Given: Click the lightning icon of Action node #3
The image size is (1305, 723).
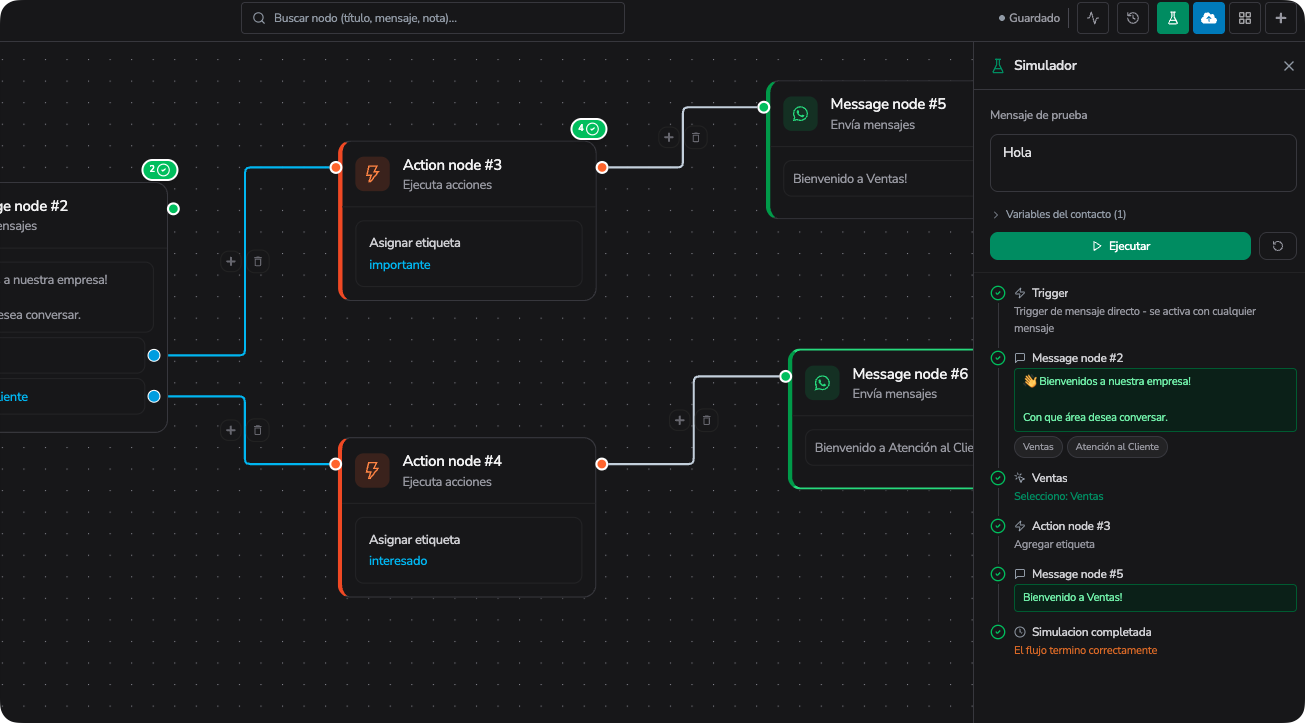Looking at the screenshot, I should [x=372, y=174].
